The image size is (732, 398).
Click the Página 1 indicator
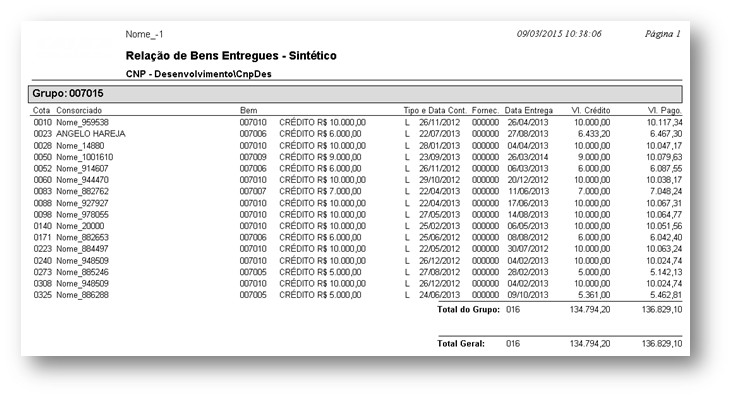[x=663, y=34]
